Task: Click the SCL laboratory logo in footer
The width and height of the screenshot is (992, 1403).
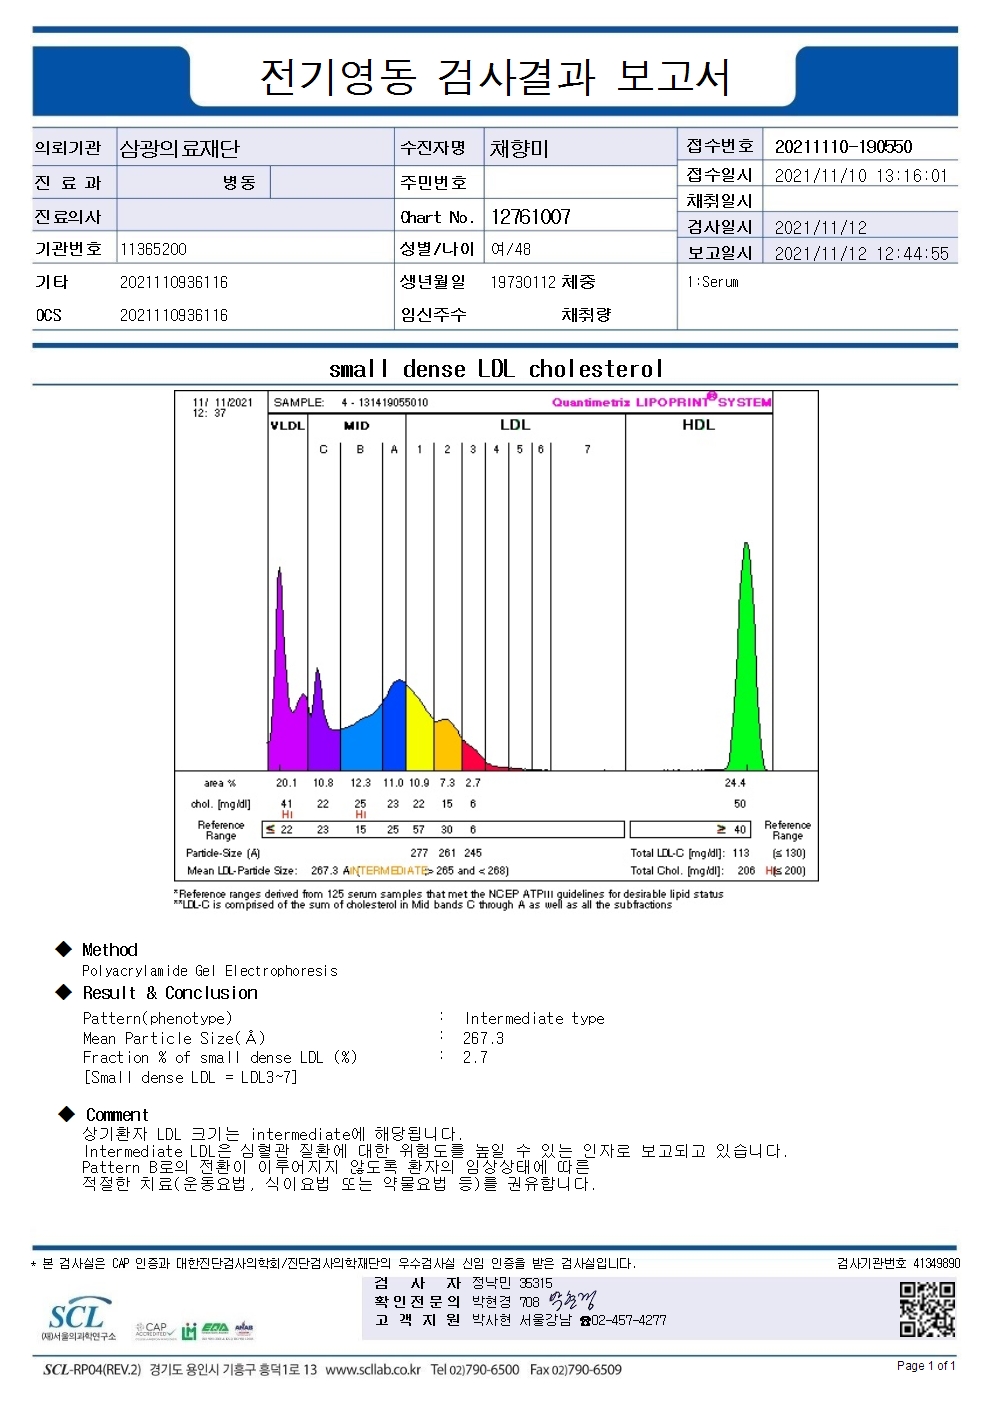Action: click(78, 1319)
